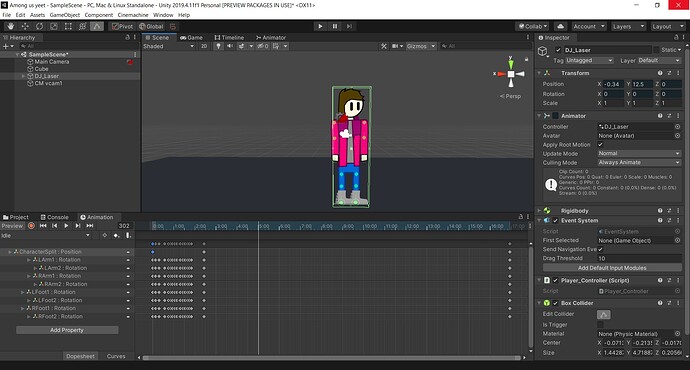
Task: Select Cube in Hierarchy
Action: [41, 69]
